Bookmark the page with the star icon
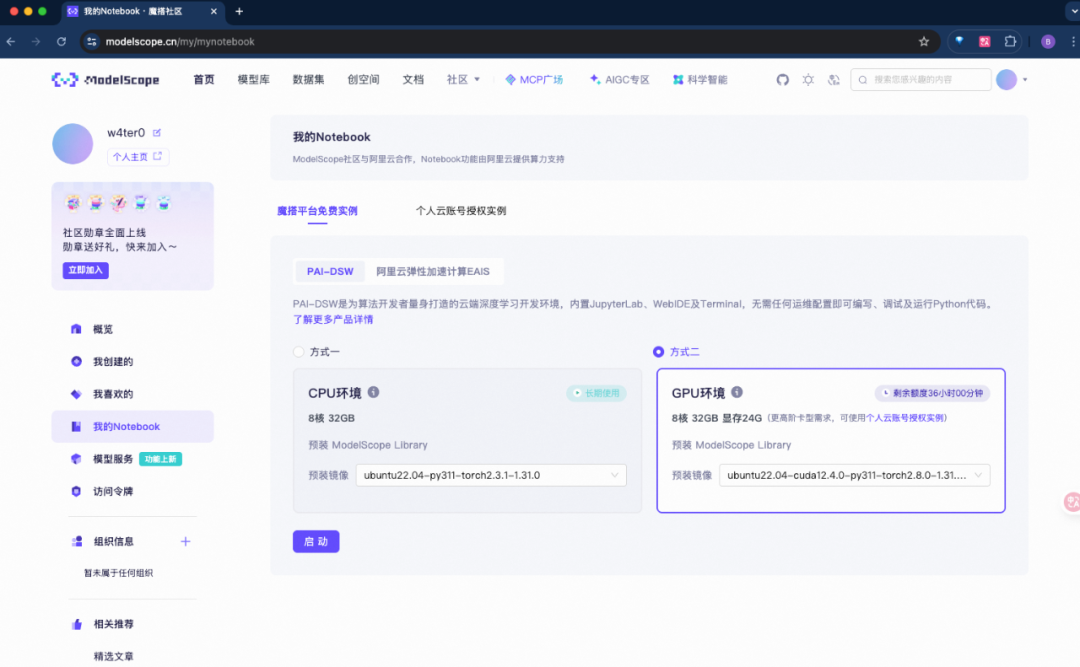This screenshot has width=1080, height=667. [924, 41]
